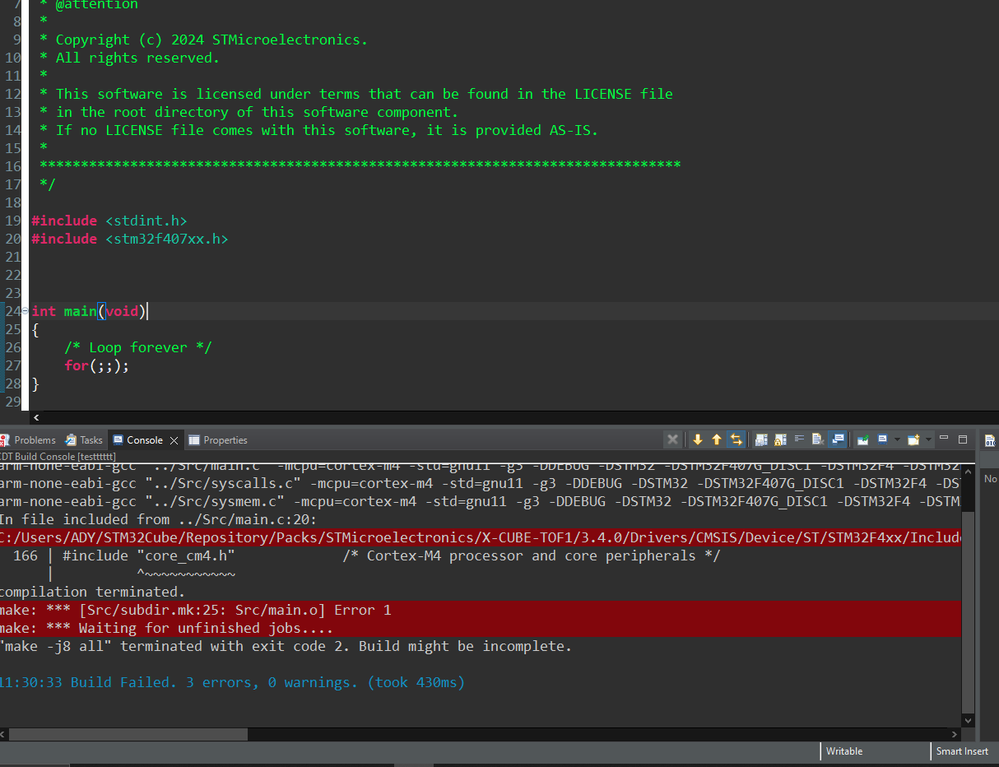
Task: Click the syscalls.c compile command line
Action: click(480, 484)
